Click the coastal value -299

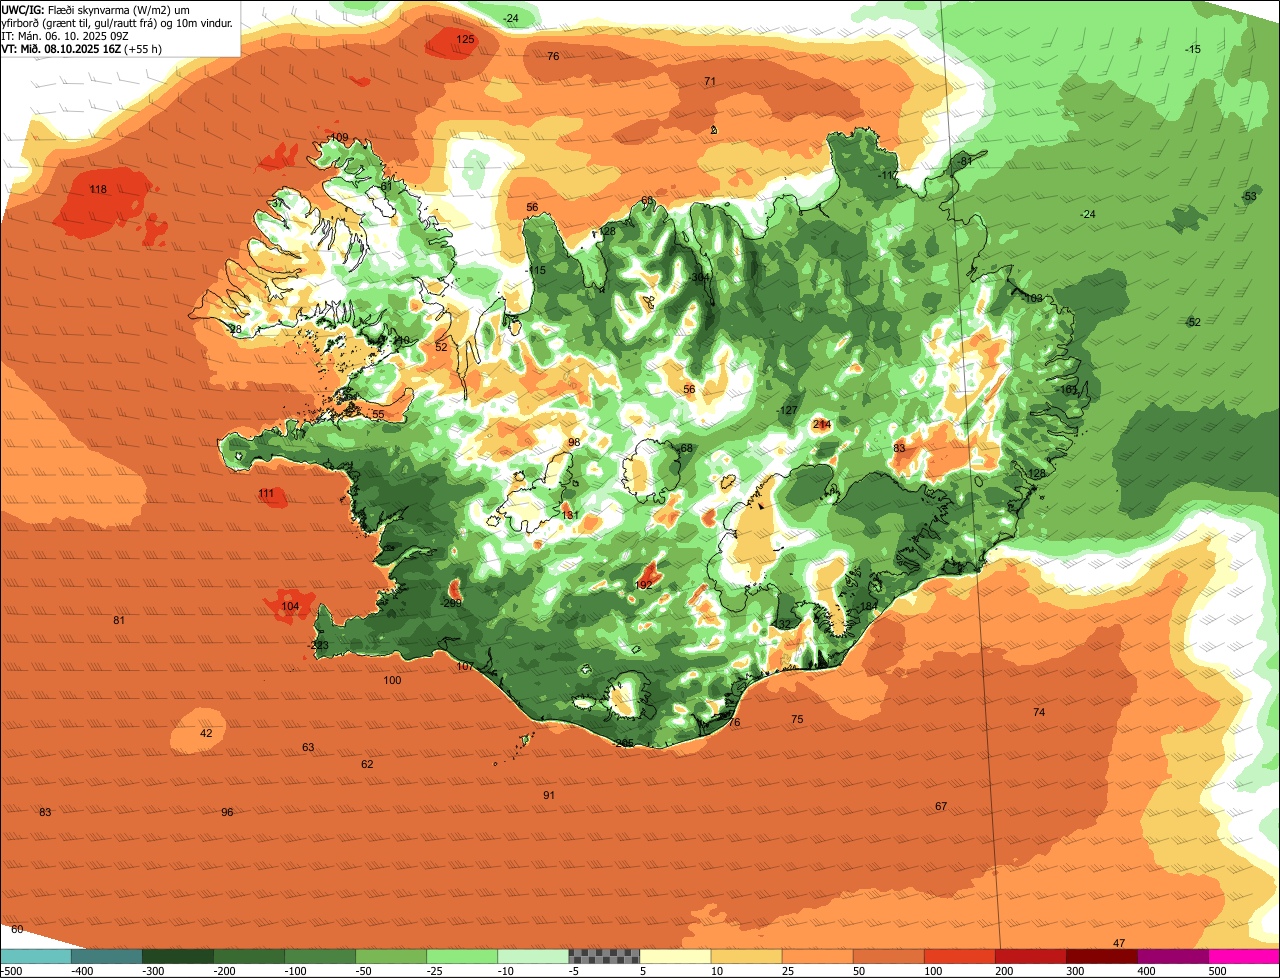[451, 603]
